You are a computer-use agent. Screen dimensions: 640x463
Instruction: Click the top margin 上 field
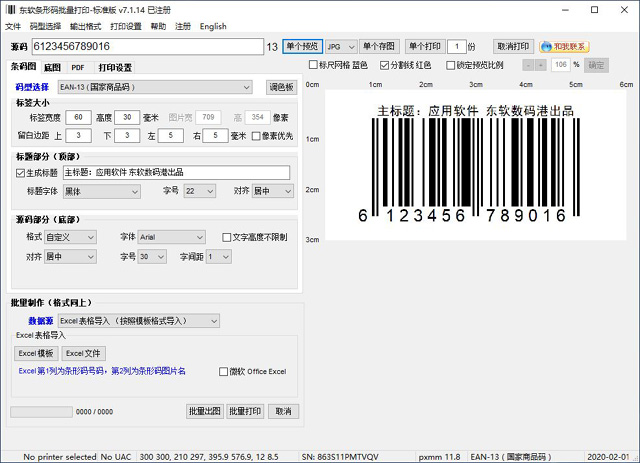coord(78,136)
